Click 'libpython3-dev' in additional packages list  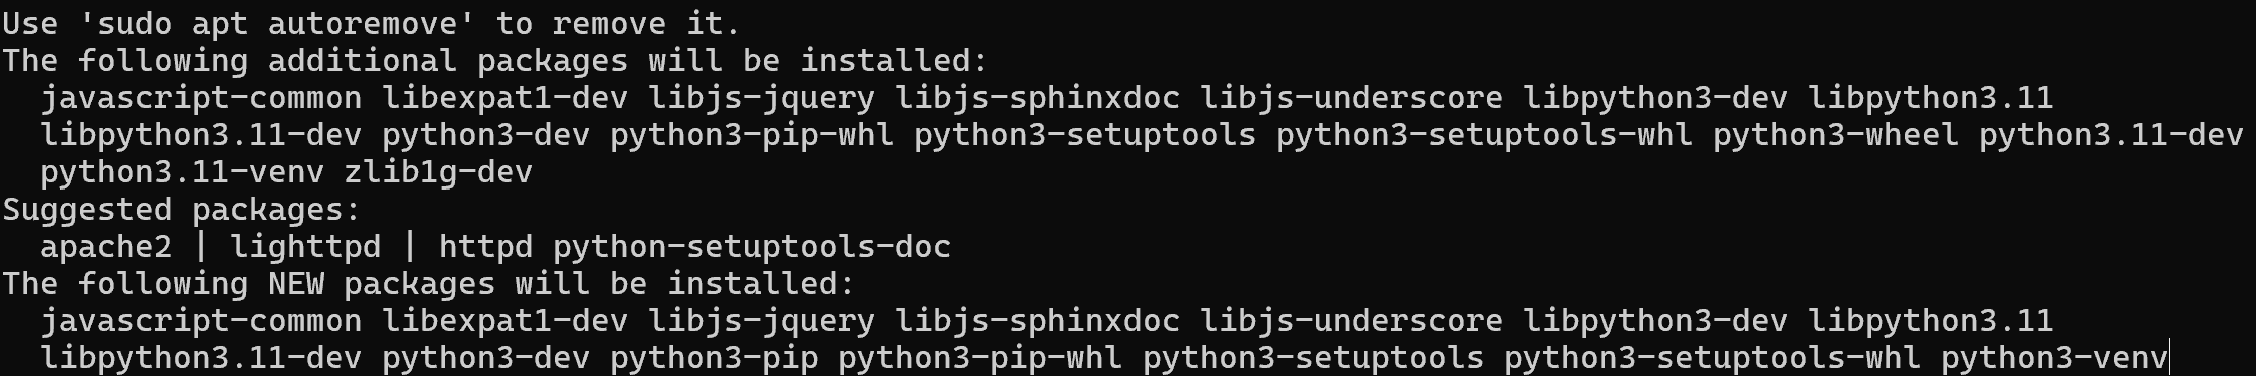click(1655, 98)
